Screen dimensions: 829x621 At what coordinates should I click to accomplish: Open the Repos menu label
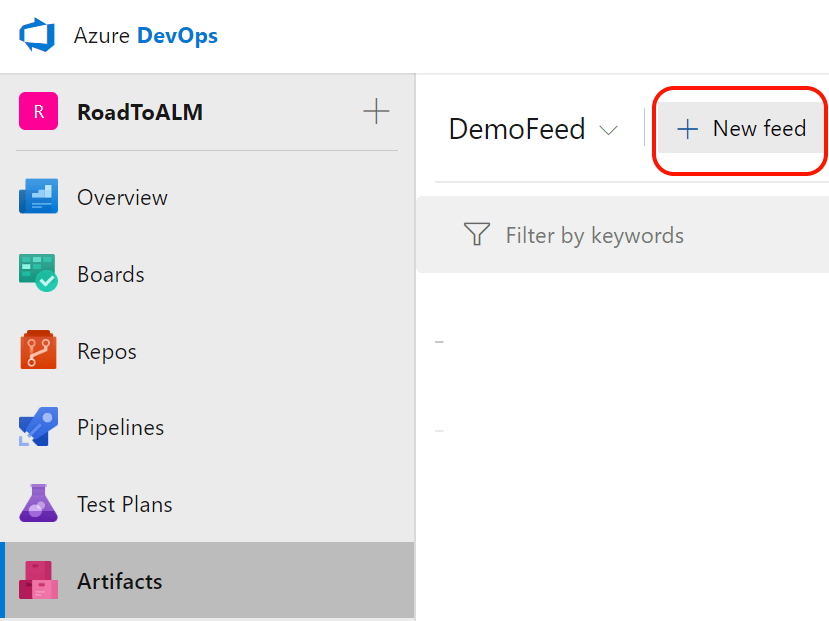pyautogui.click(x=107, y=352)
